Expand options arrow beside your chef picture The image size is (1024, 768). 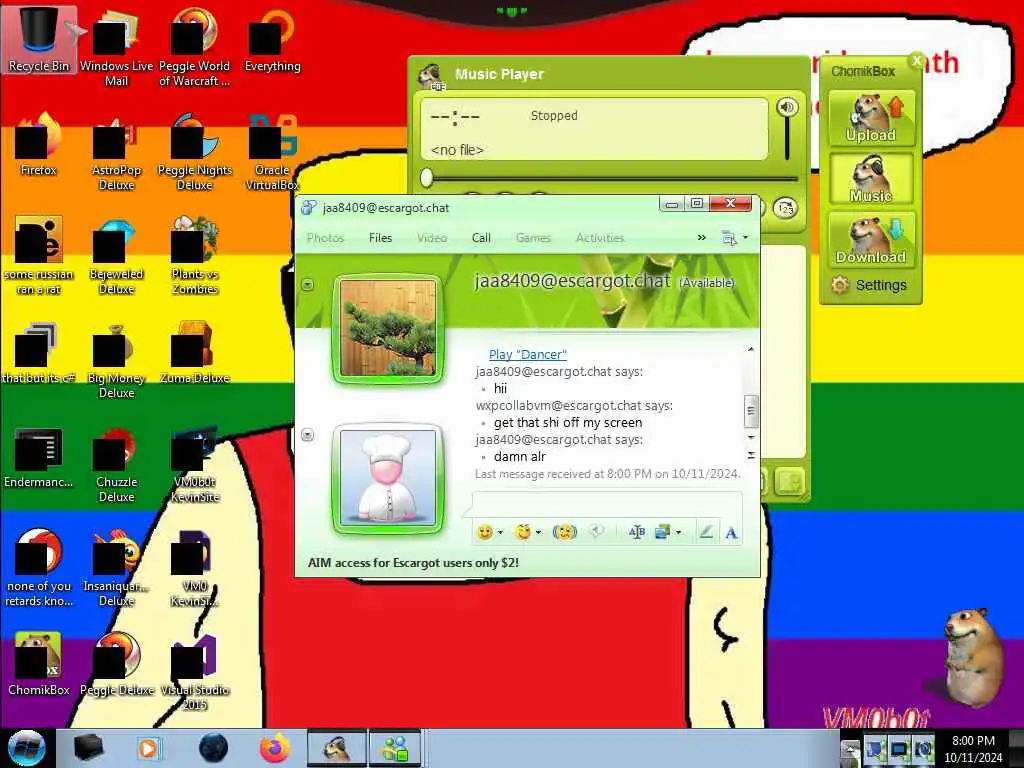[x=308, y=434]
